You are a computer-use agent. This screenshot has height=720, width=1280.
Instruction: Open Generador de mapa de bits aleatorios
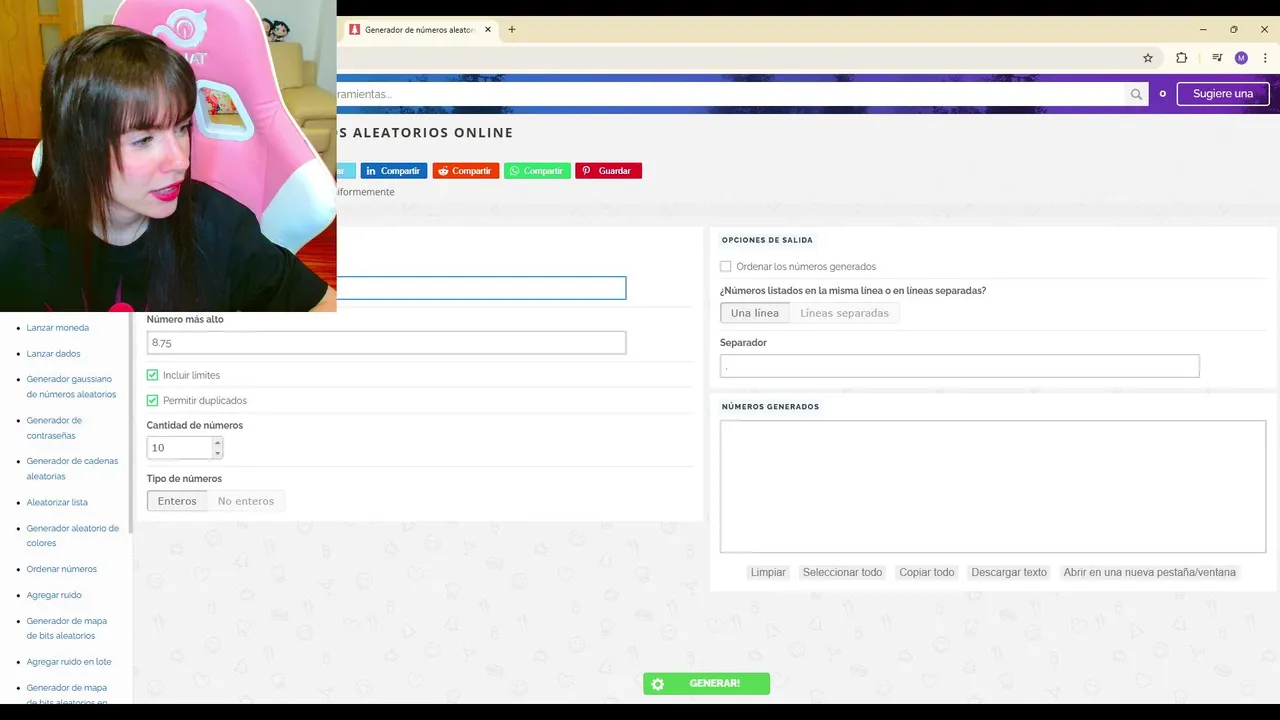pyautogui.click(x=66, y=628)
